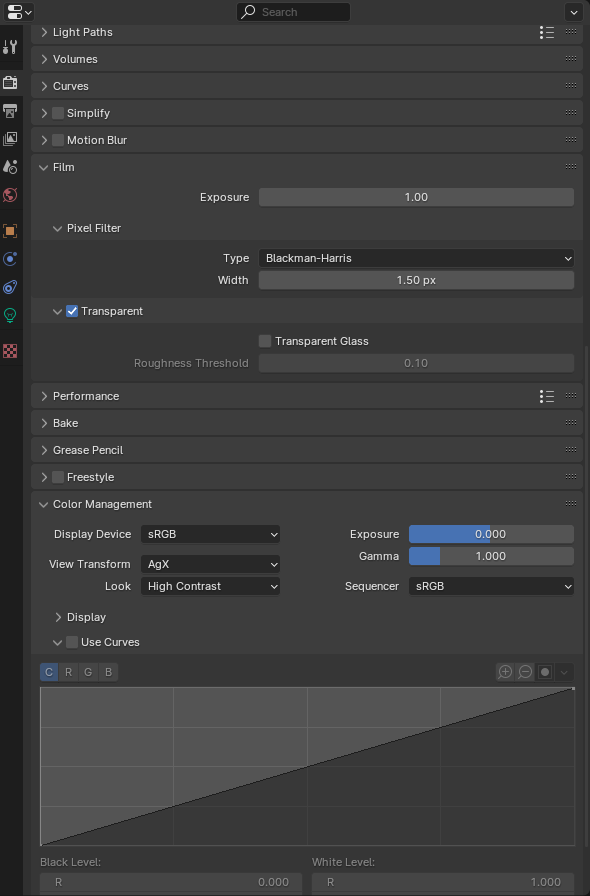Click the Black Level R field
Screen dimensions: 590x896
click(171, 882)
